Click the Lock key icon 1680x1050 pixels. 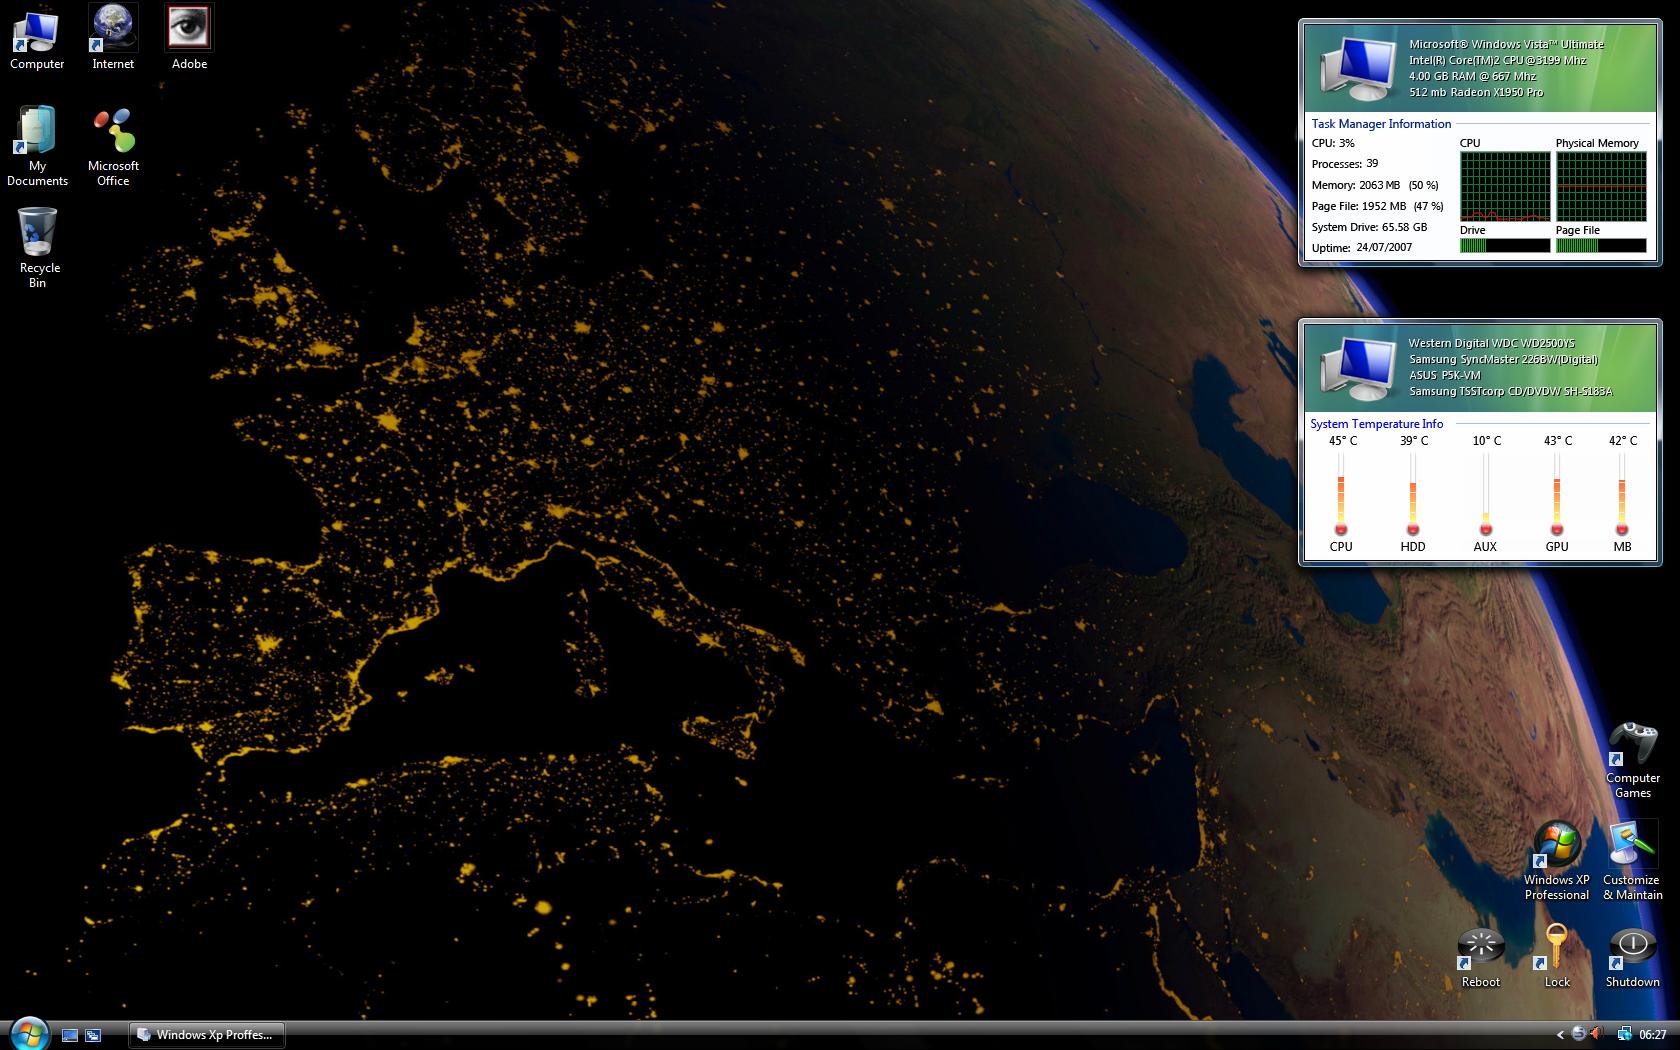pyautogui.click(x=1556, y=948)
